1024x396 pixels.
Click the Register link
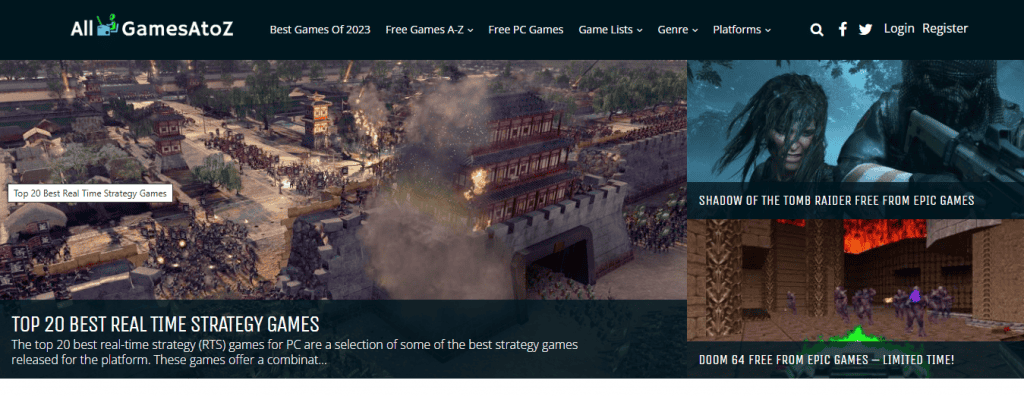pyautogui.click(x=945, y=29)
